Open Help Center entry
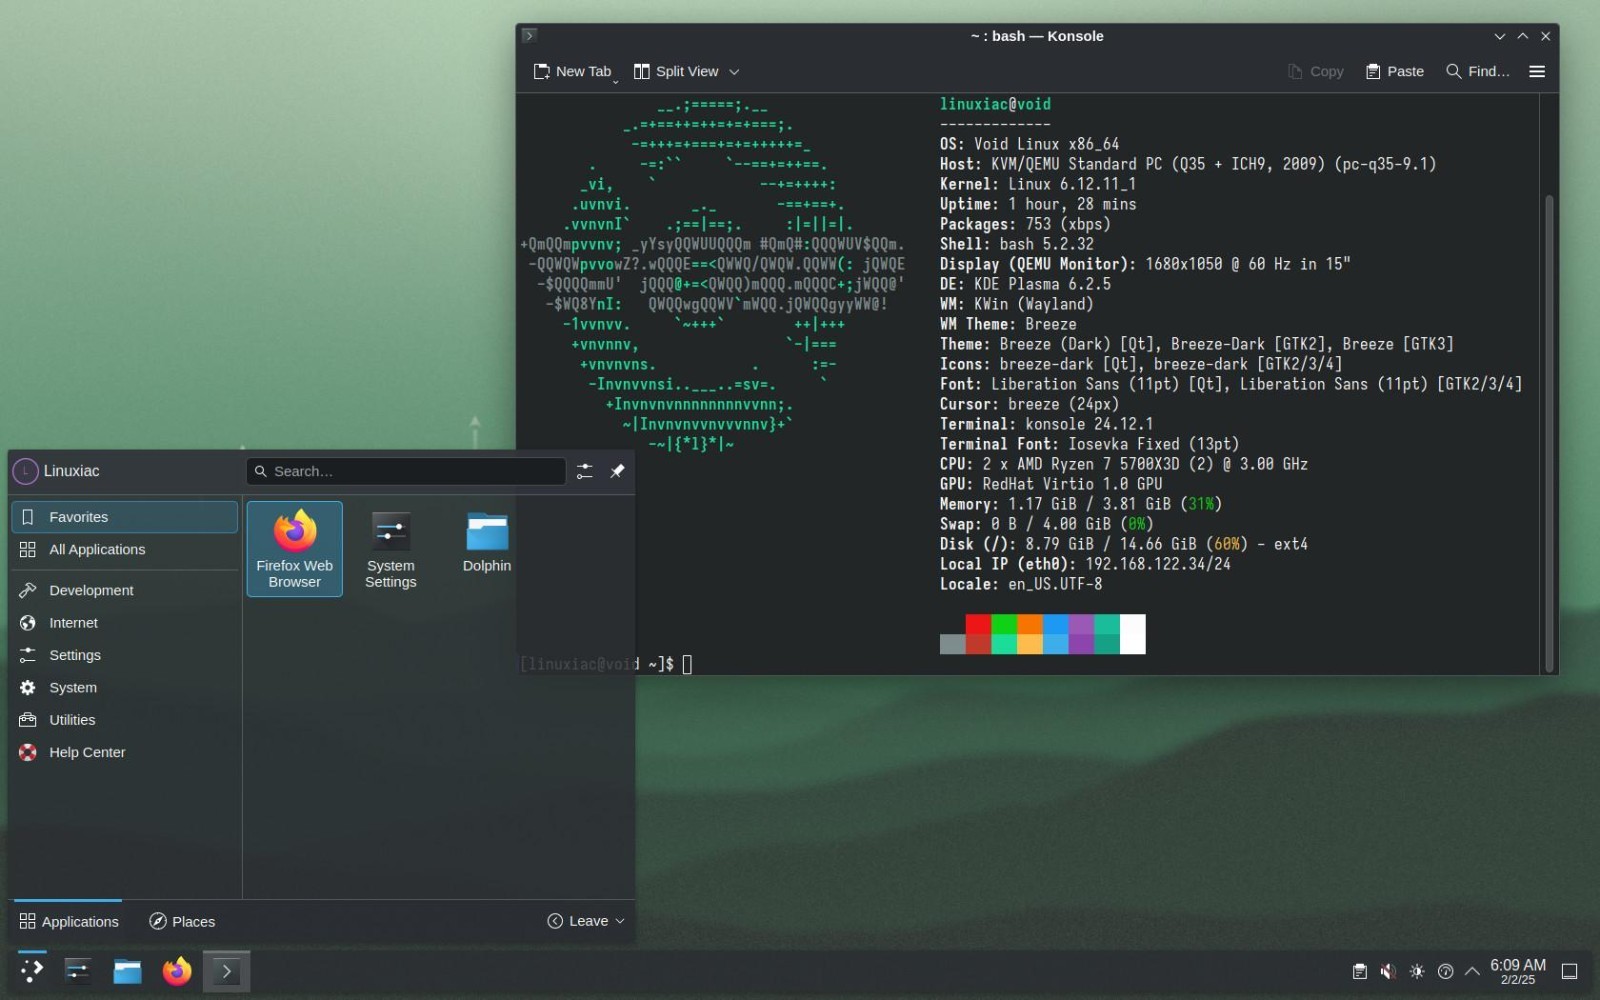The height and width of the screenshot is (1000, 1600). click(x=124, y=752)
